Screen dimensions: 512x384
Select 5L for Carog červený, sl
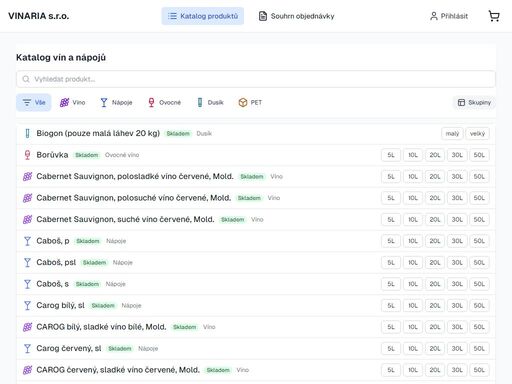[x=391, y=348]
